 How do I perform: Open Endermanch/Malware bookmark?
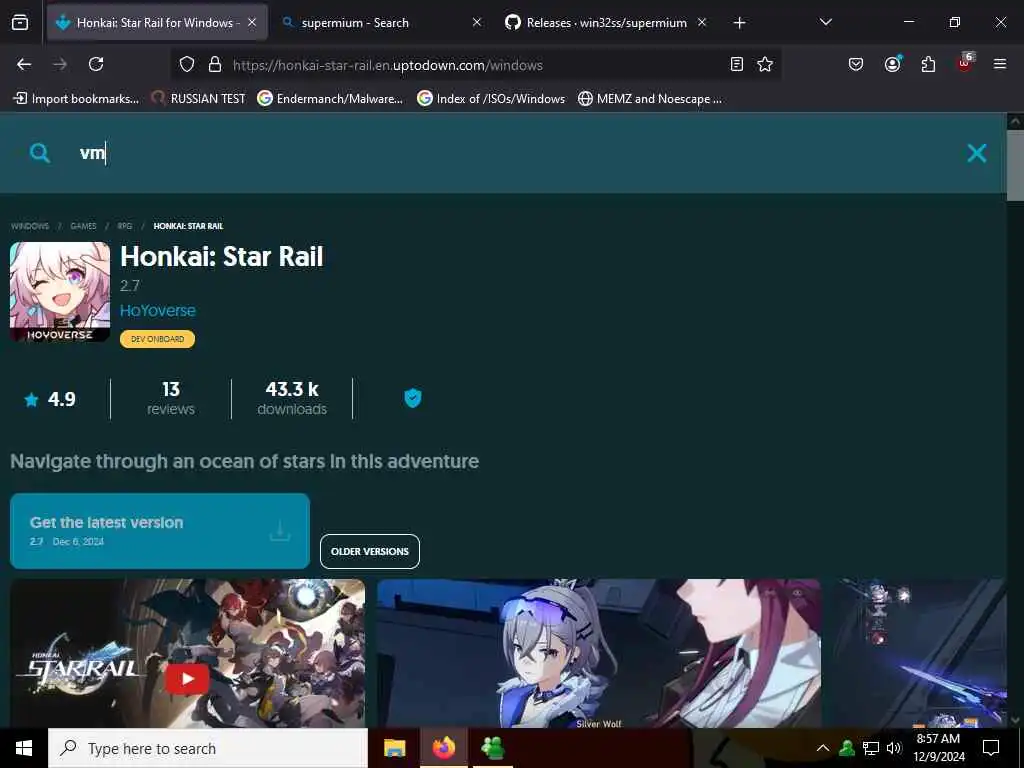330,99
